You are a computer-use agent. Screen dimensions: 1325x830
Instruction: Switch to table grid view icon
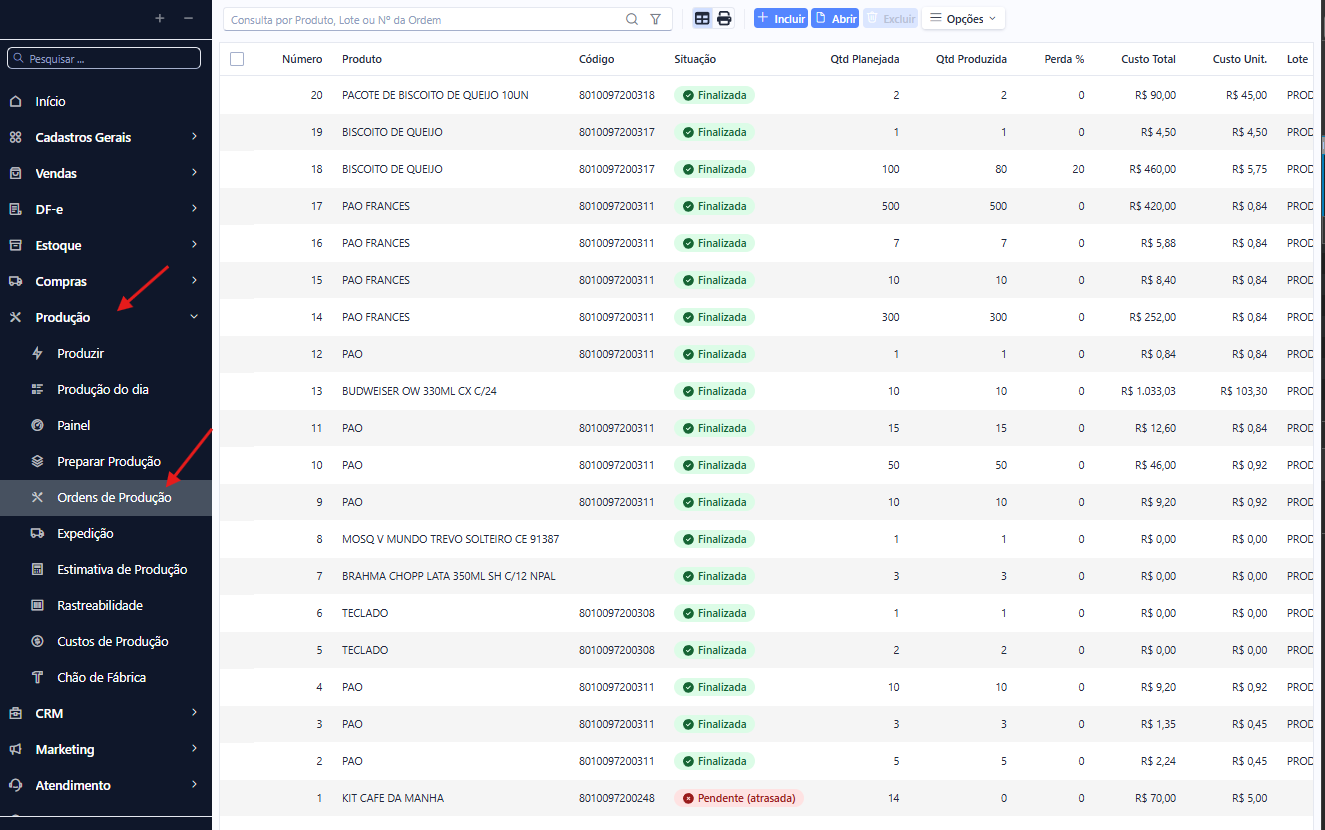tap(702, 19)
